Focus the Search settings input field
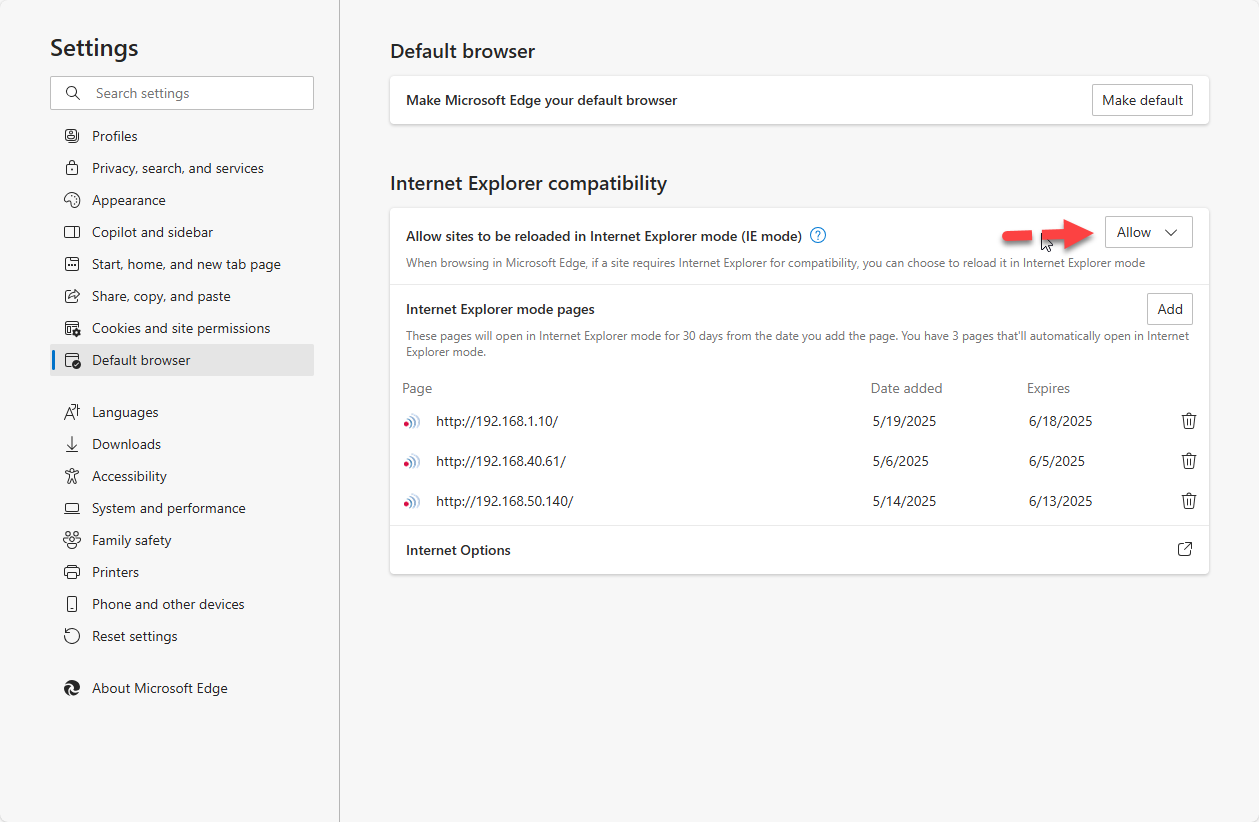 182,93
